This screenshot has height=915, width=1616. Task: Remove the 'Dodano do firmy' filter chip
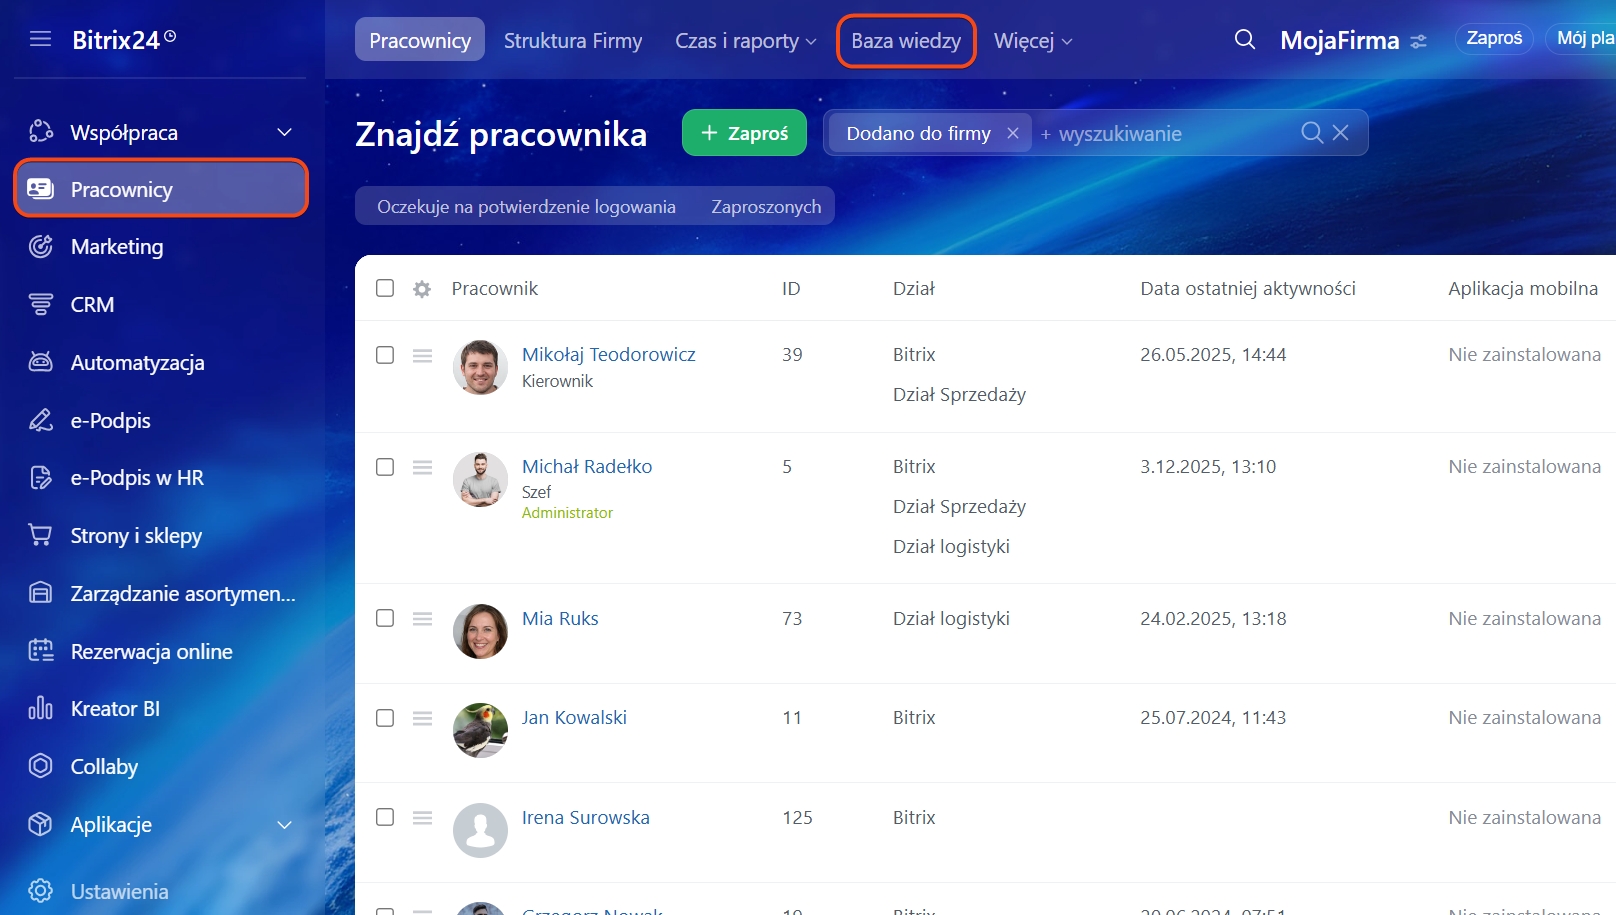(1012, 133)
